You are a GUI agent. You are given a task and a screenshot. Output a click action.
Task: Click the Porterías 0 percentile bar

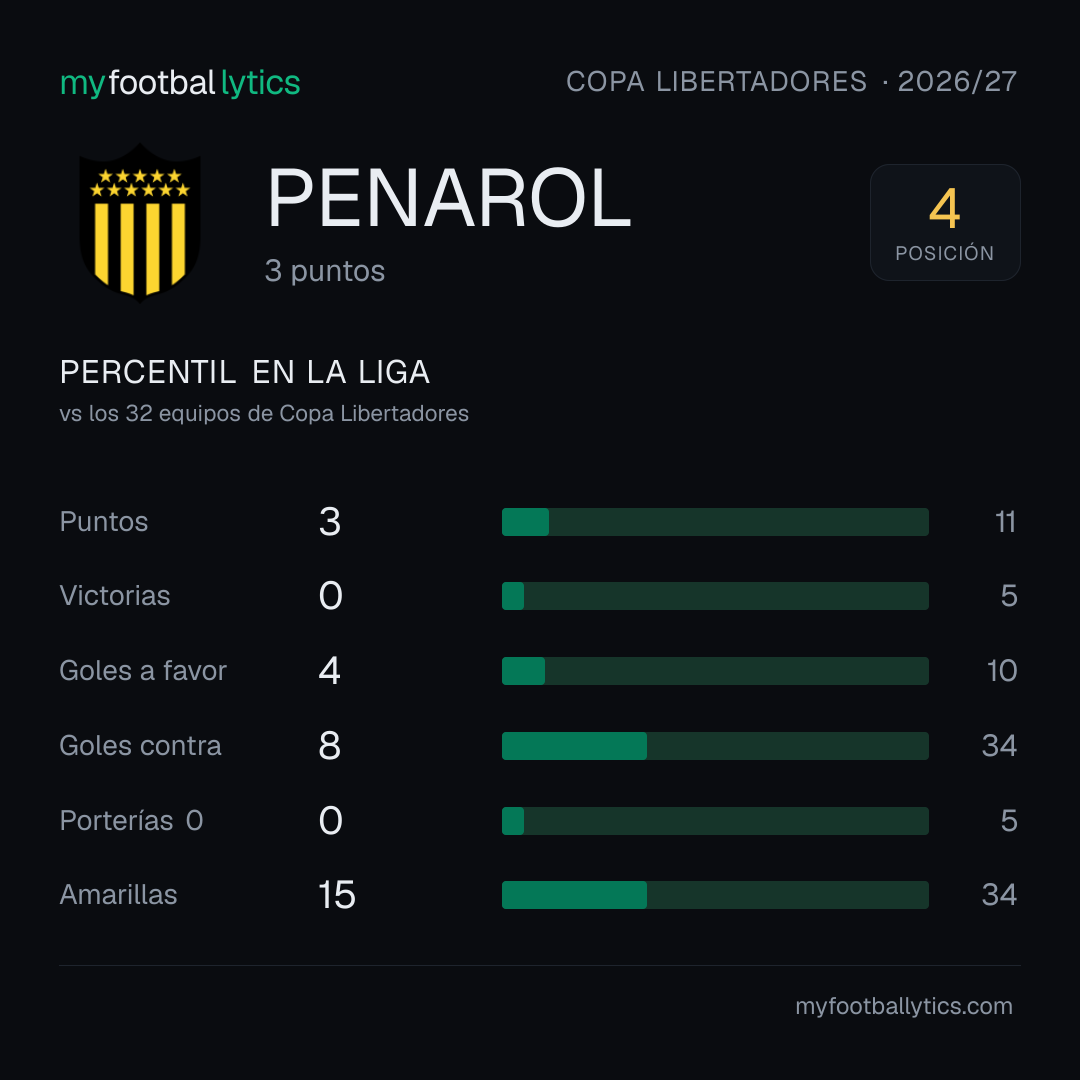coord(715,821)
